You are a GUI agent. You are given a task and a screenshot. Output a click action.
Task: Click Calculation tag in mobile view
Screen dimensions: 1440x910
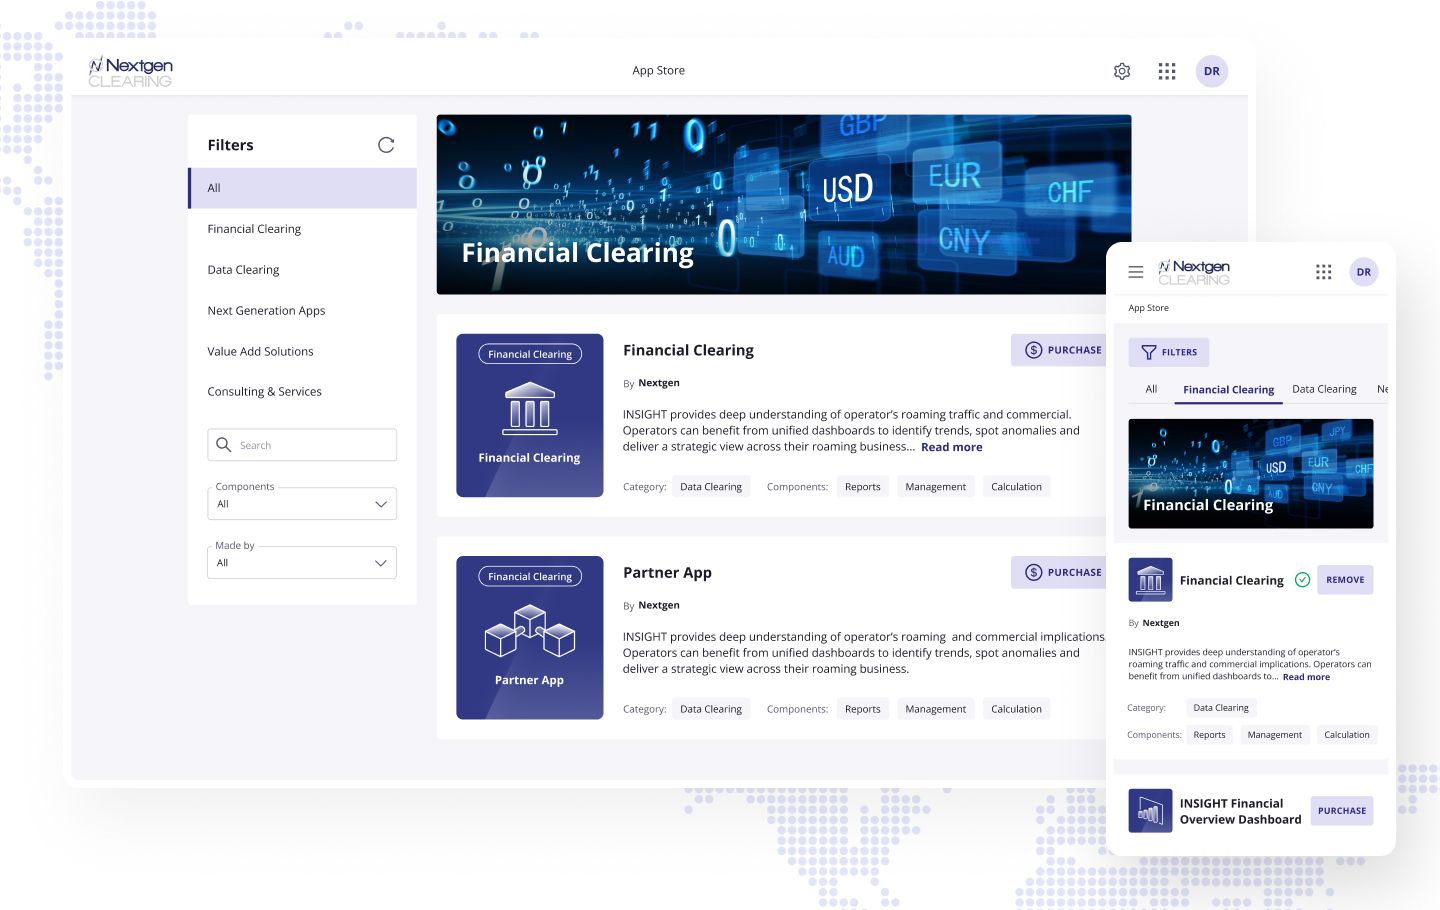pyautogui.click(x=1346, y=735)
